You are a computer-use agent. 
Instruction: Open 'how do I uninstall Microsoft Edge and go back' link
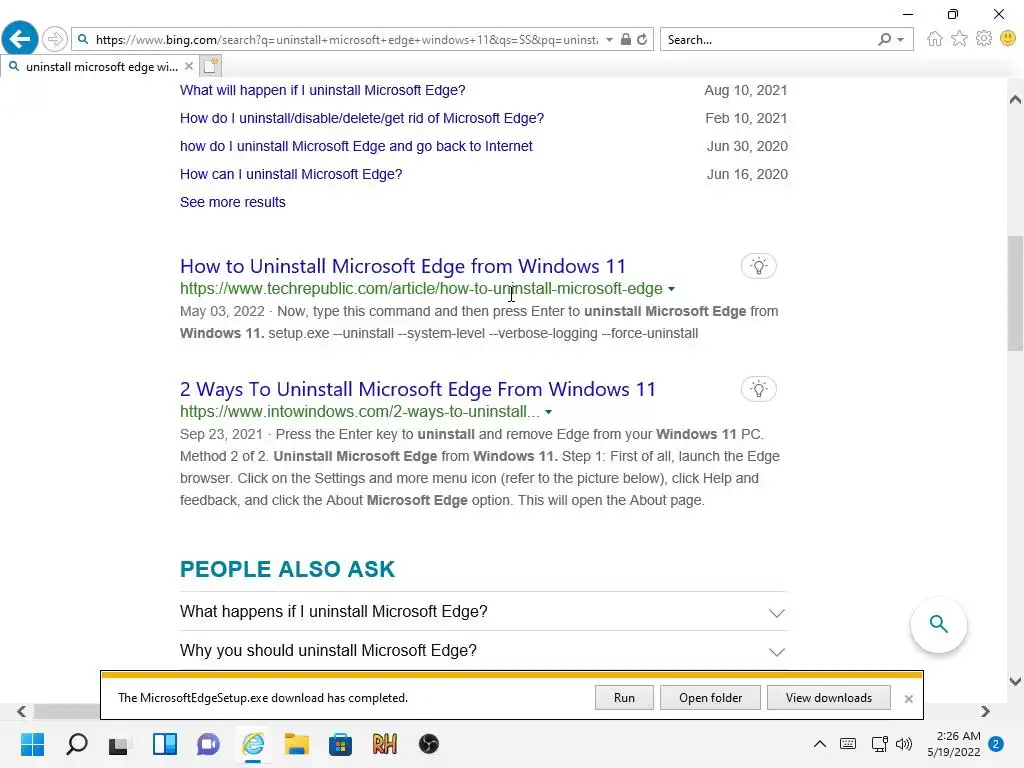pyautogui.click(x=356, y=146)
